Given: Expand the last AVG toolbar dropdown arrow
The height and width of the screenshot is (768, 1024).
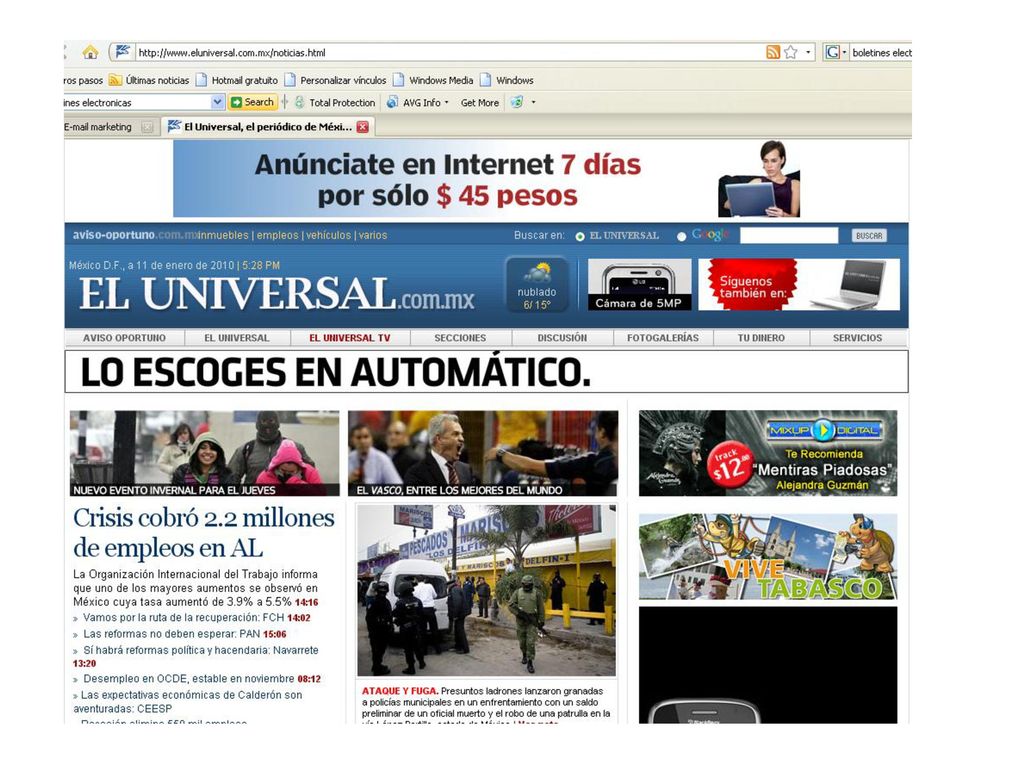Looking at the screenshot, I should tap(534, 103).
